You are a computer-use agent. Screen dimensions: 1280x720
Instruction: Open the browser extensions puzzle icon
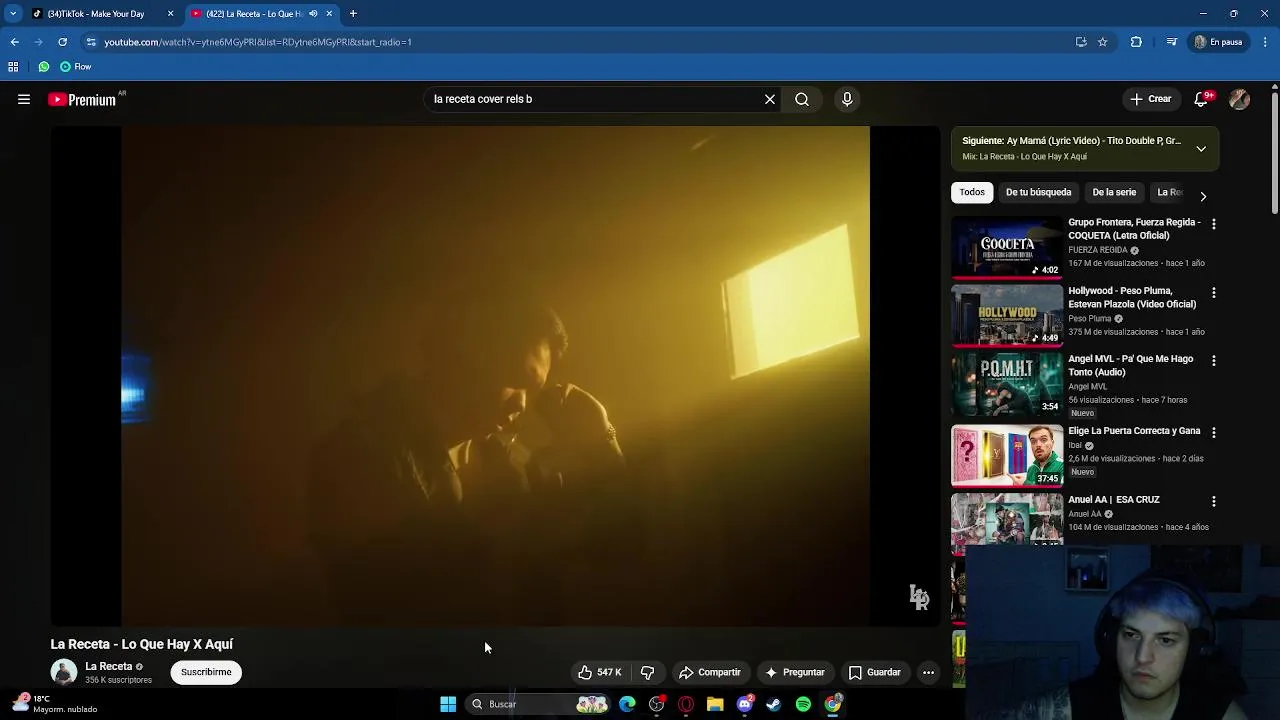coord(1136,42)
